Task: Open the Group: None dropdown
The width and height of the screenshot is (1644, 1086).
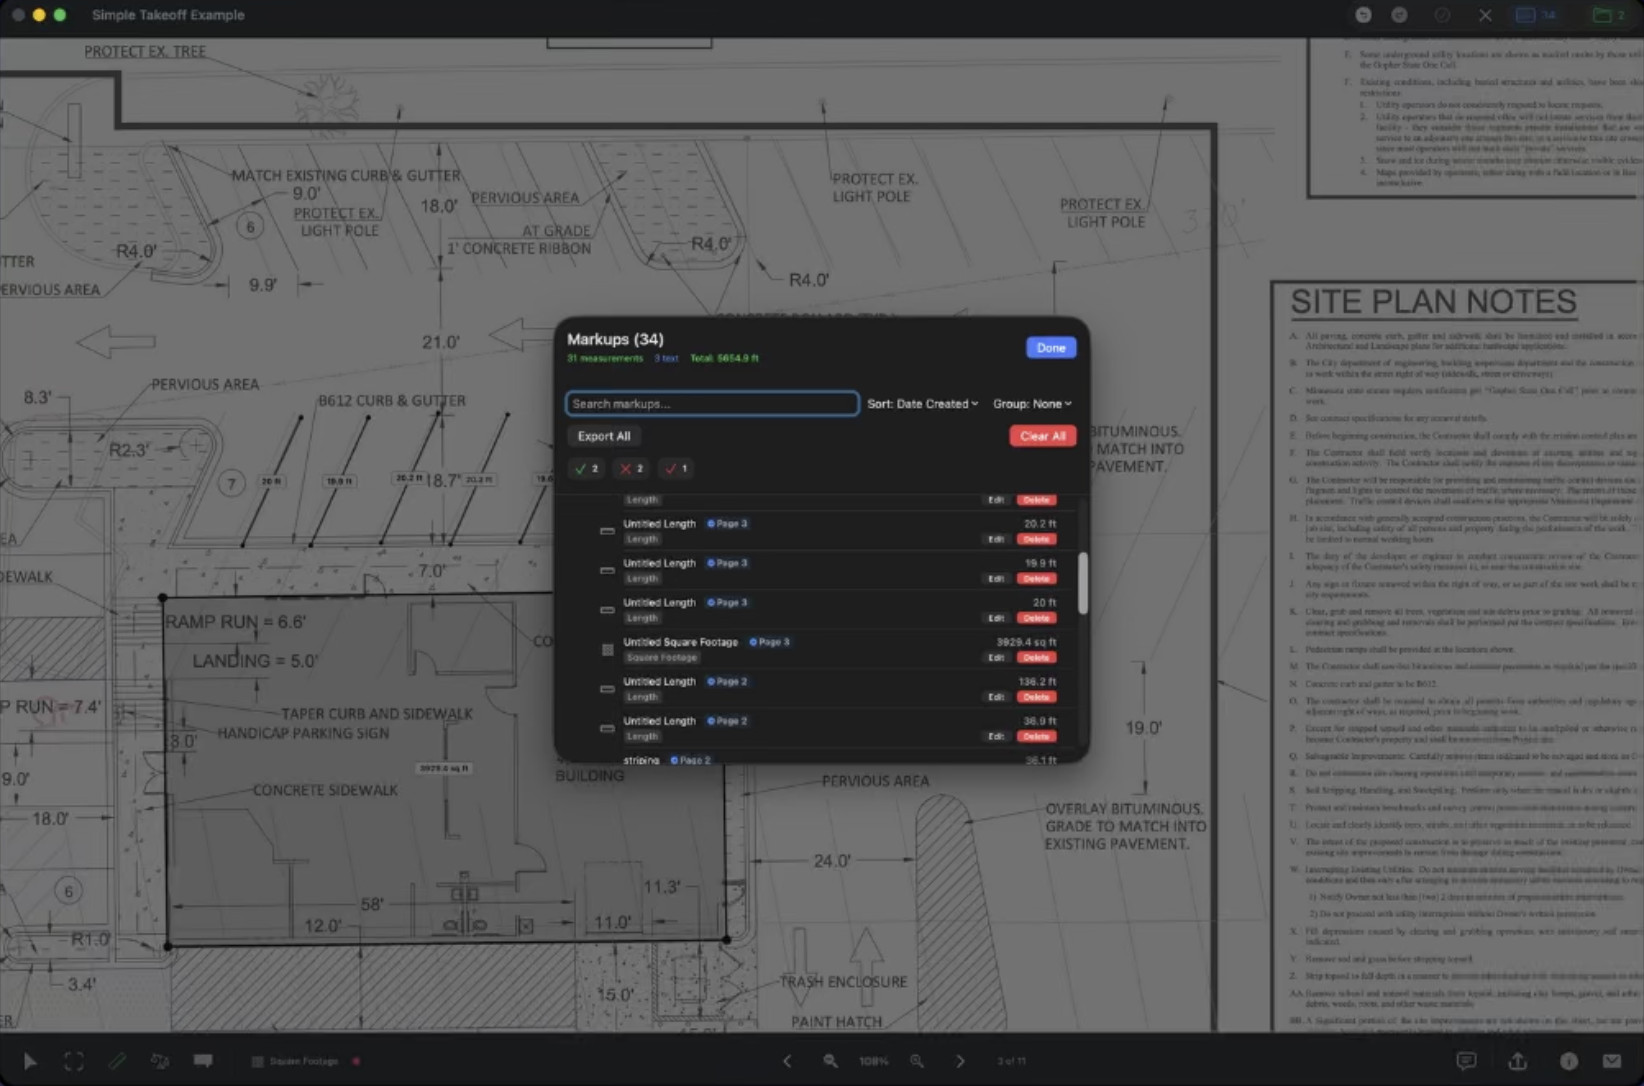Action: pos(1032,404)
